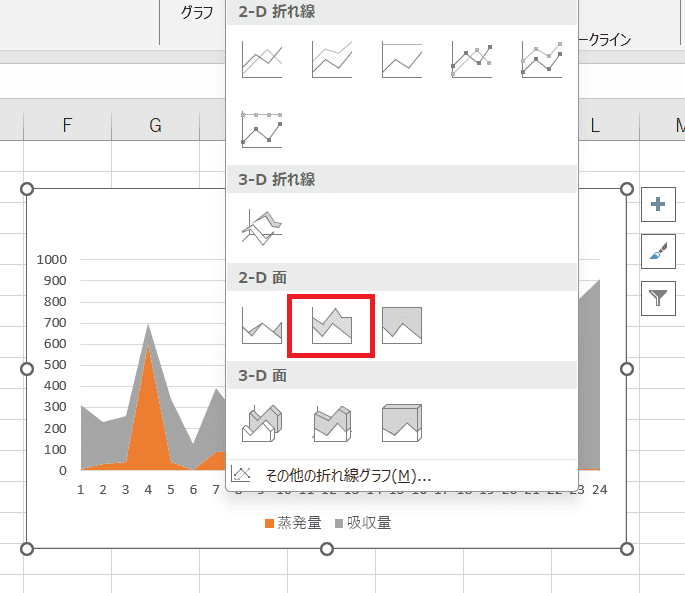The image size is (685, 593).
Task: Click the 0 vertical axis label
Action: (63, 471)
